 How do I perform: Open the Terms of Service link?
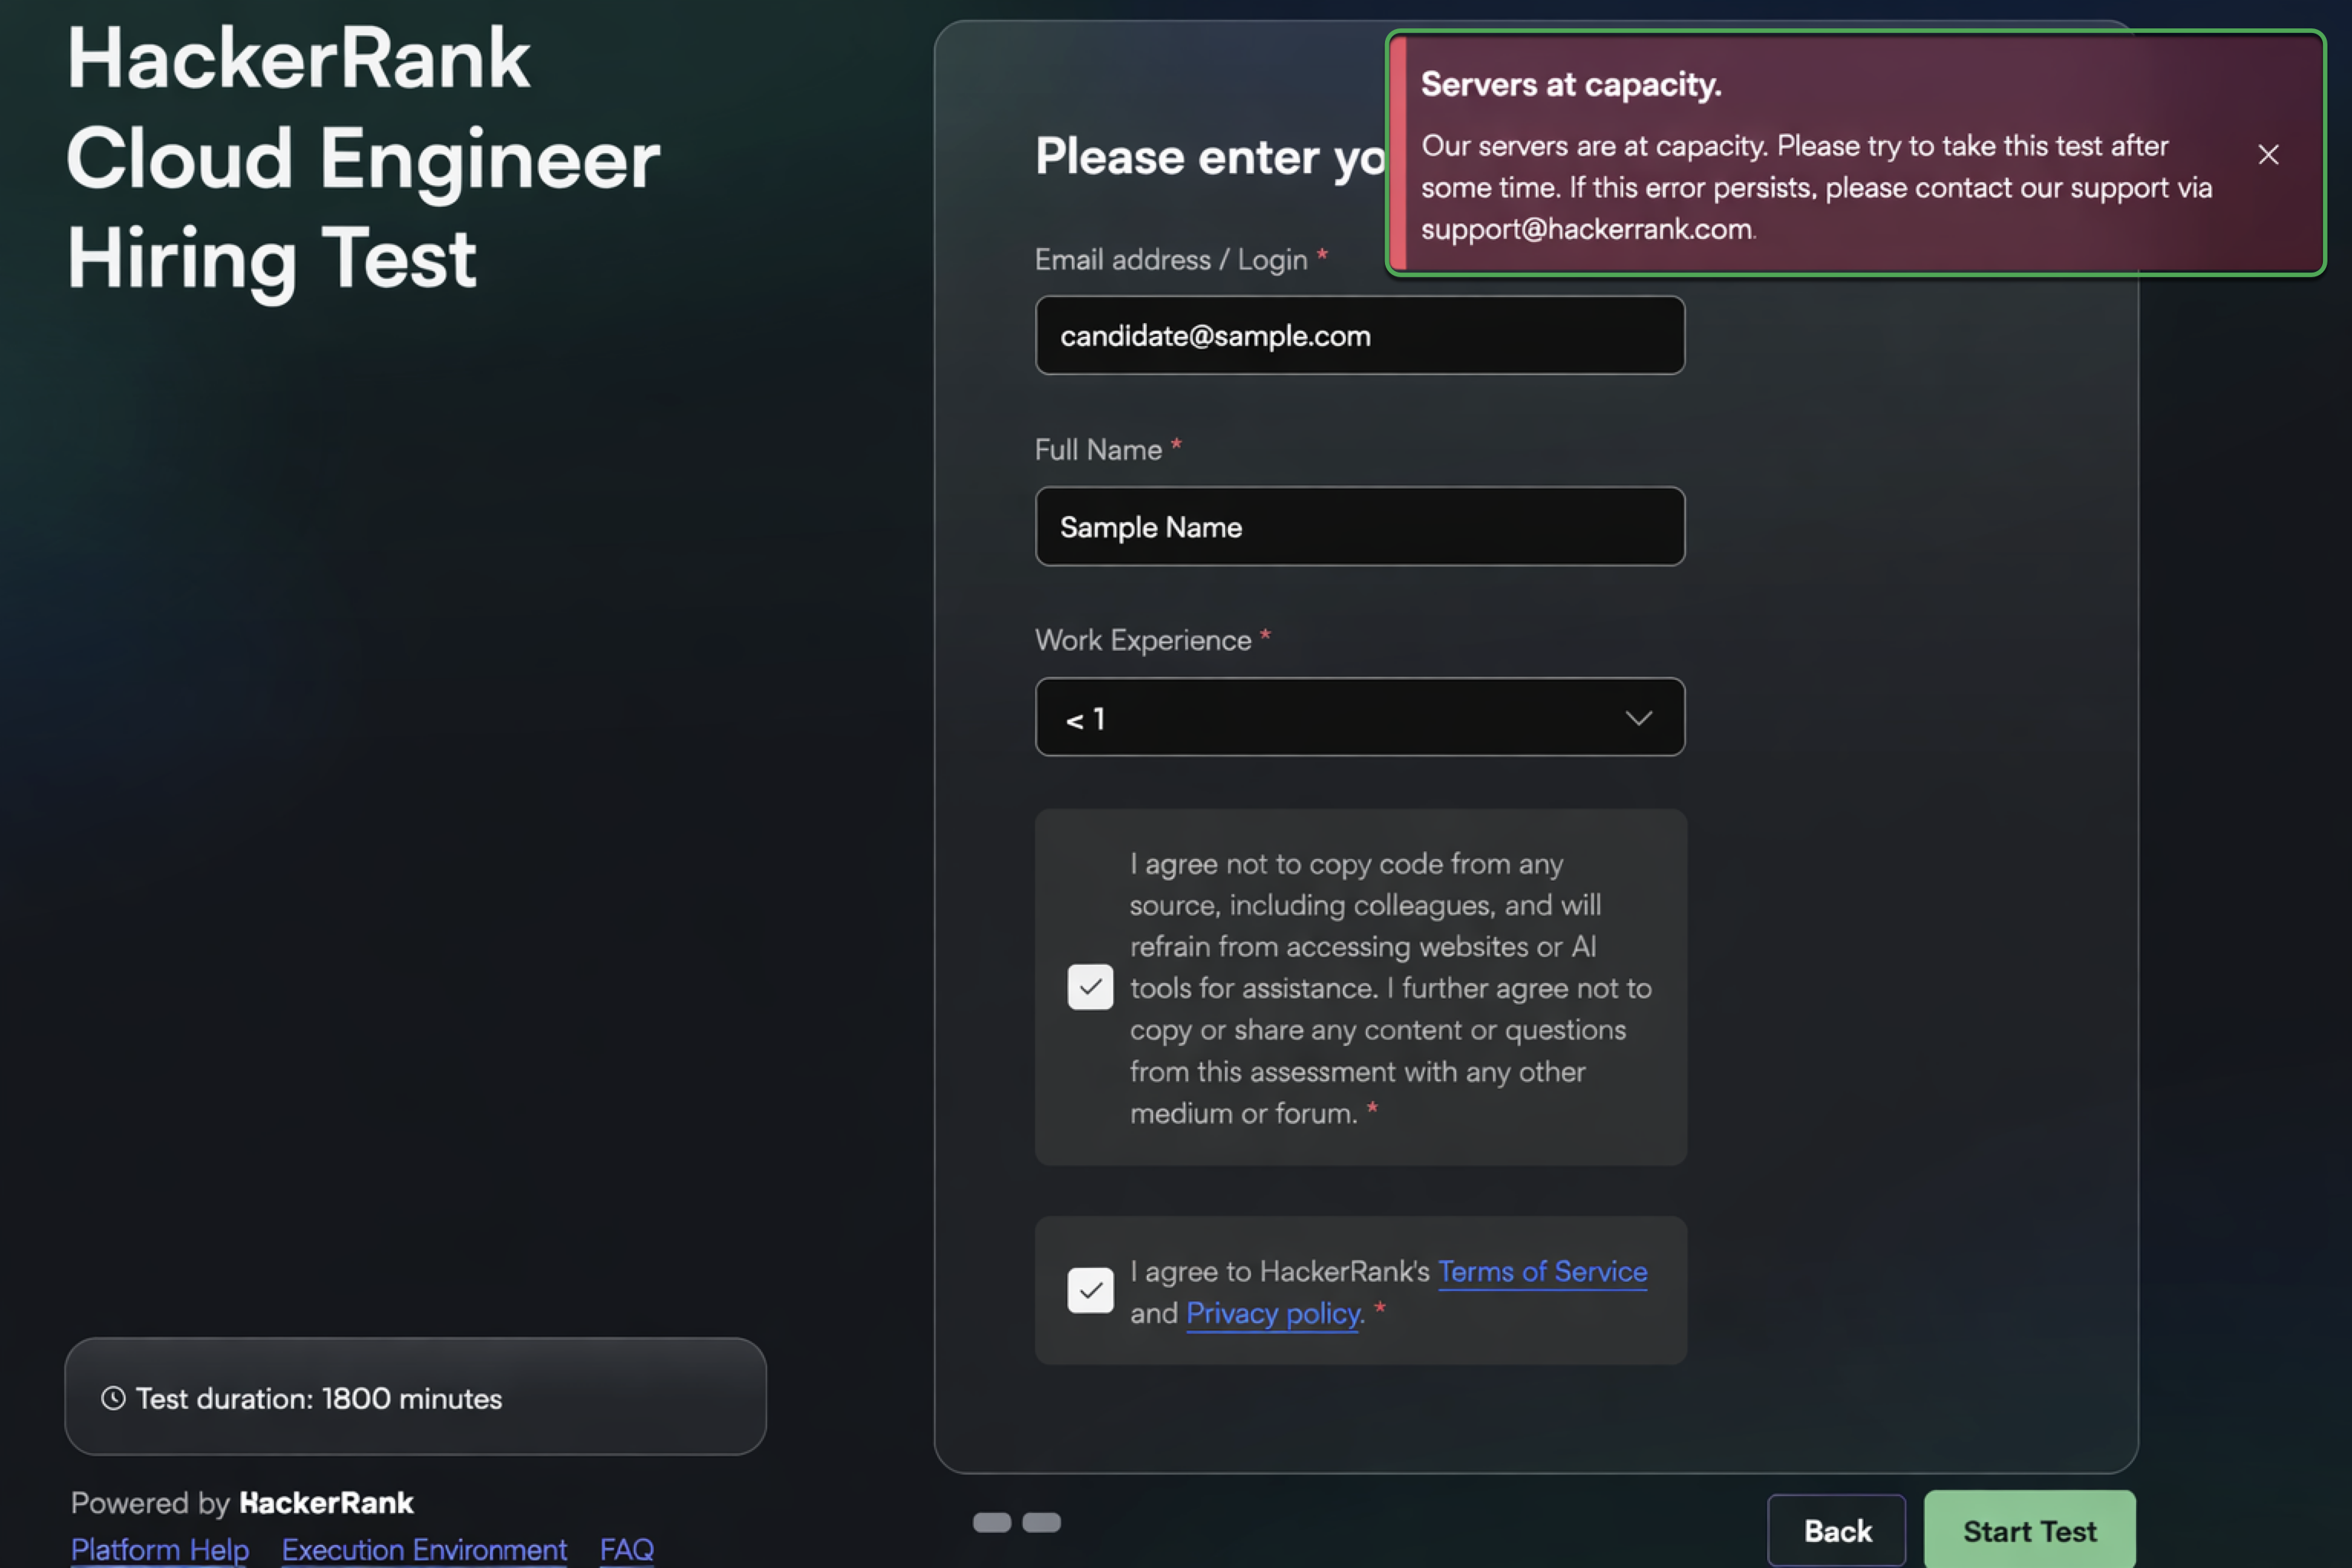[1542, 1272]
